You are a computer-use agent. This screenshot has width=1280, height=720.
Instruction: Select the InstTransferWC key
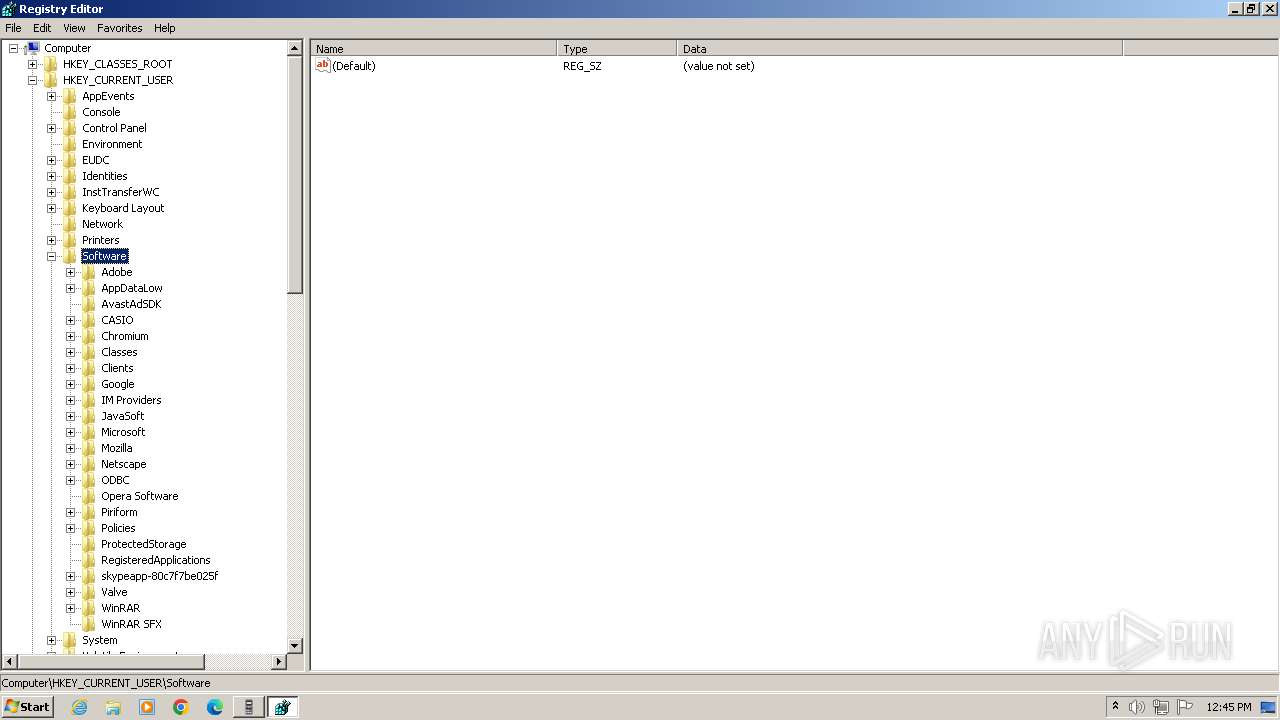(120, 192)
